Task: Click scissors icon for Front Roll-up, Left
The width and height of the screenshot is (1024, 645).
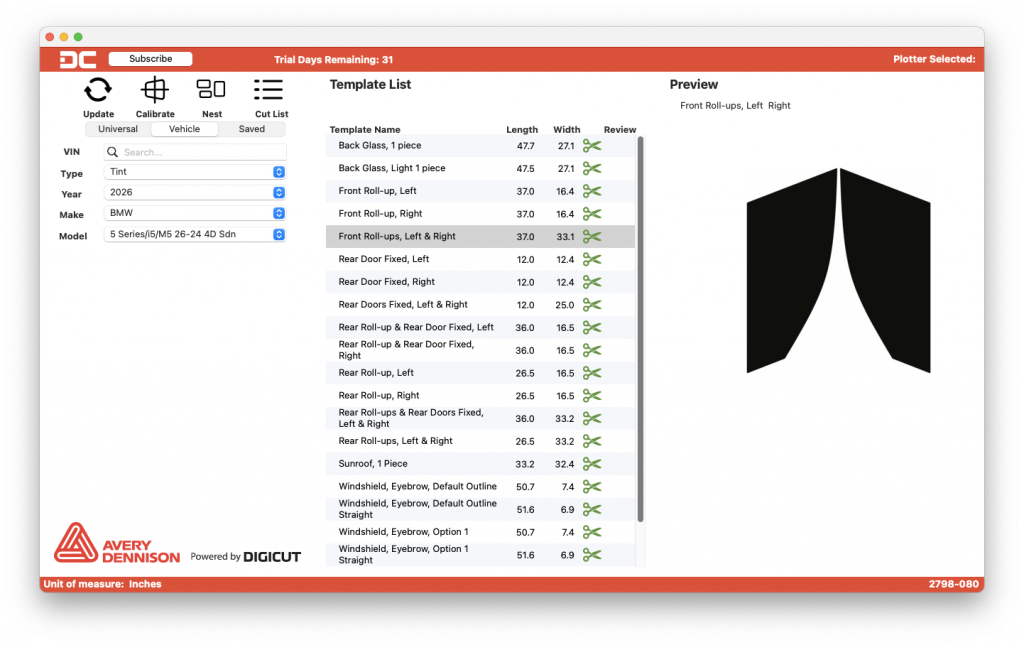Action: 592,191
